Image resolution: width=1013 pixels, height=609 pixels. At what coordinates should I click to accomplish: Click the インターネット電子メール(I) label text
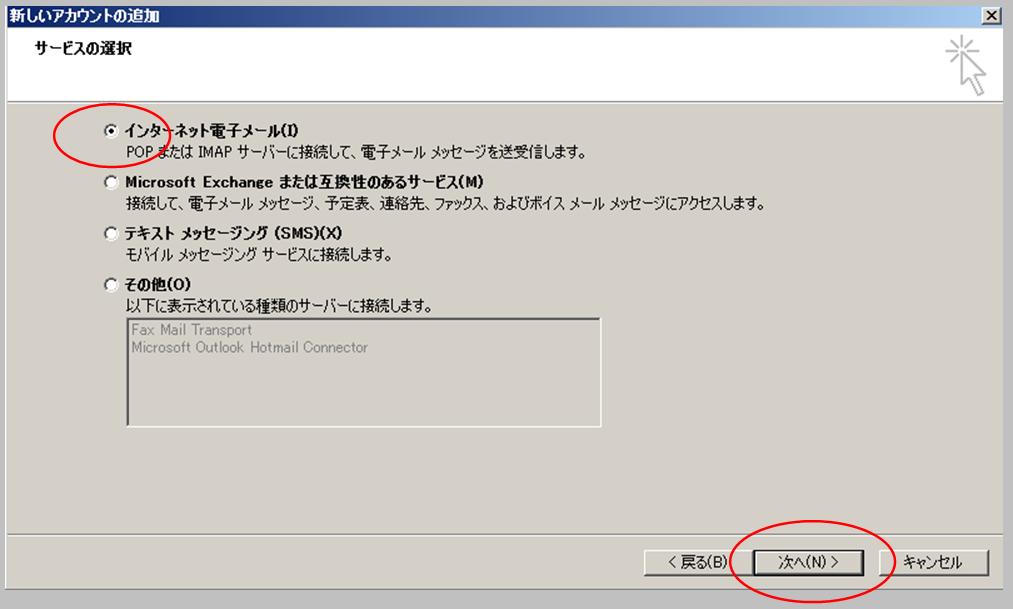[211, 131]
